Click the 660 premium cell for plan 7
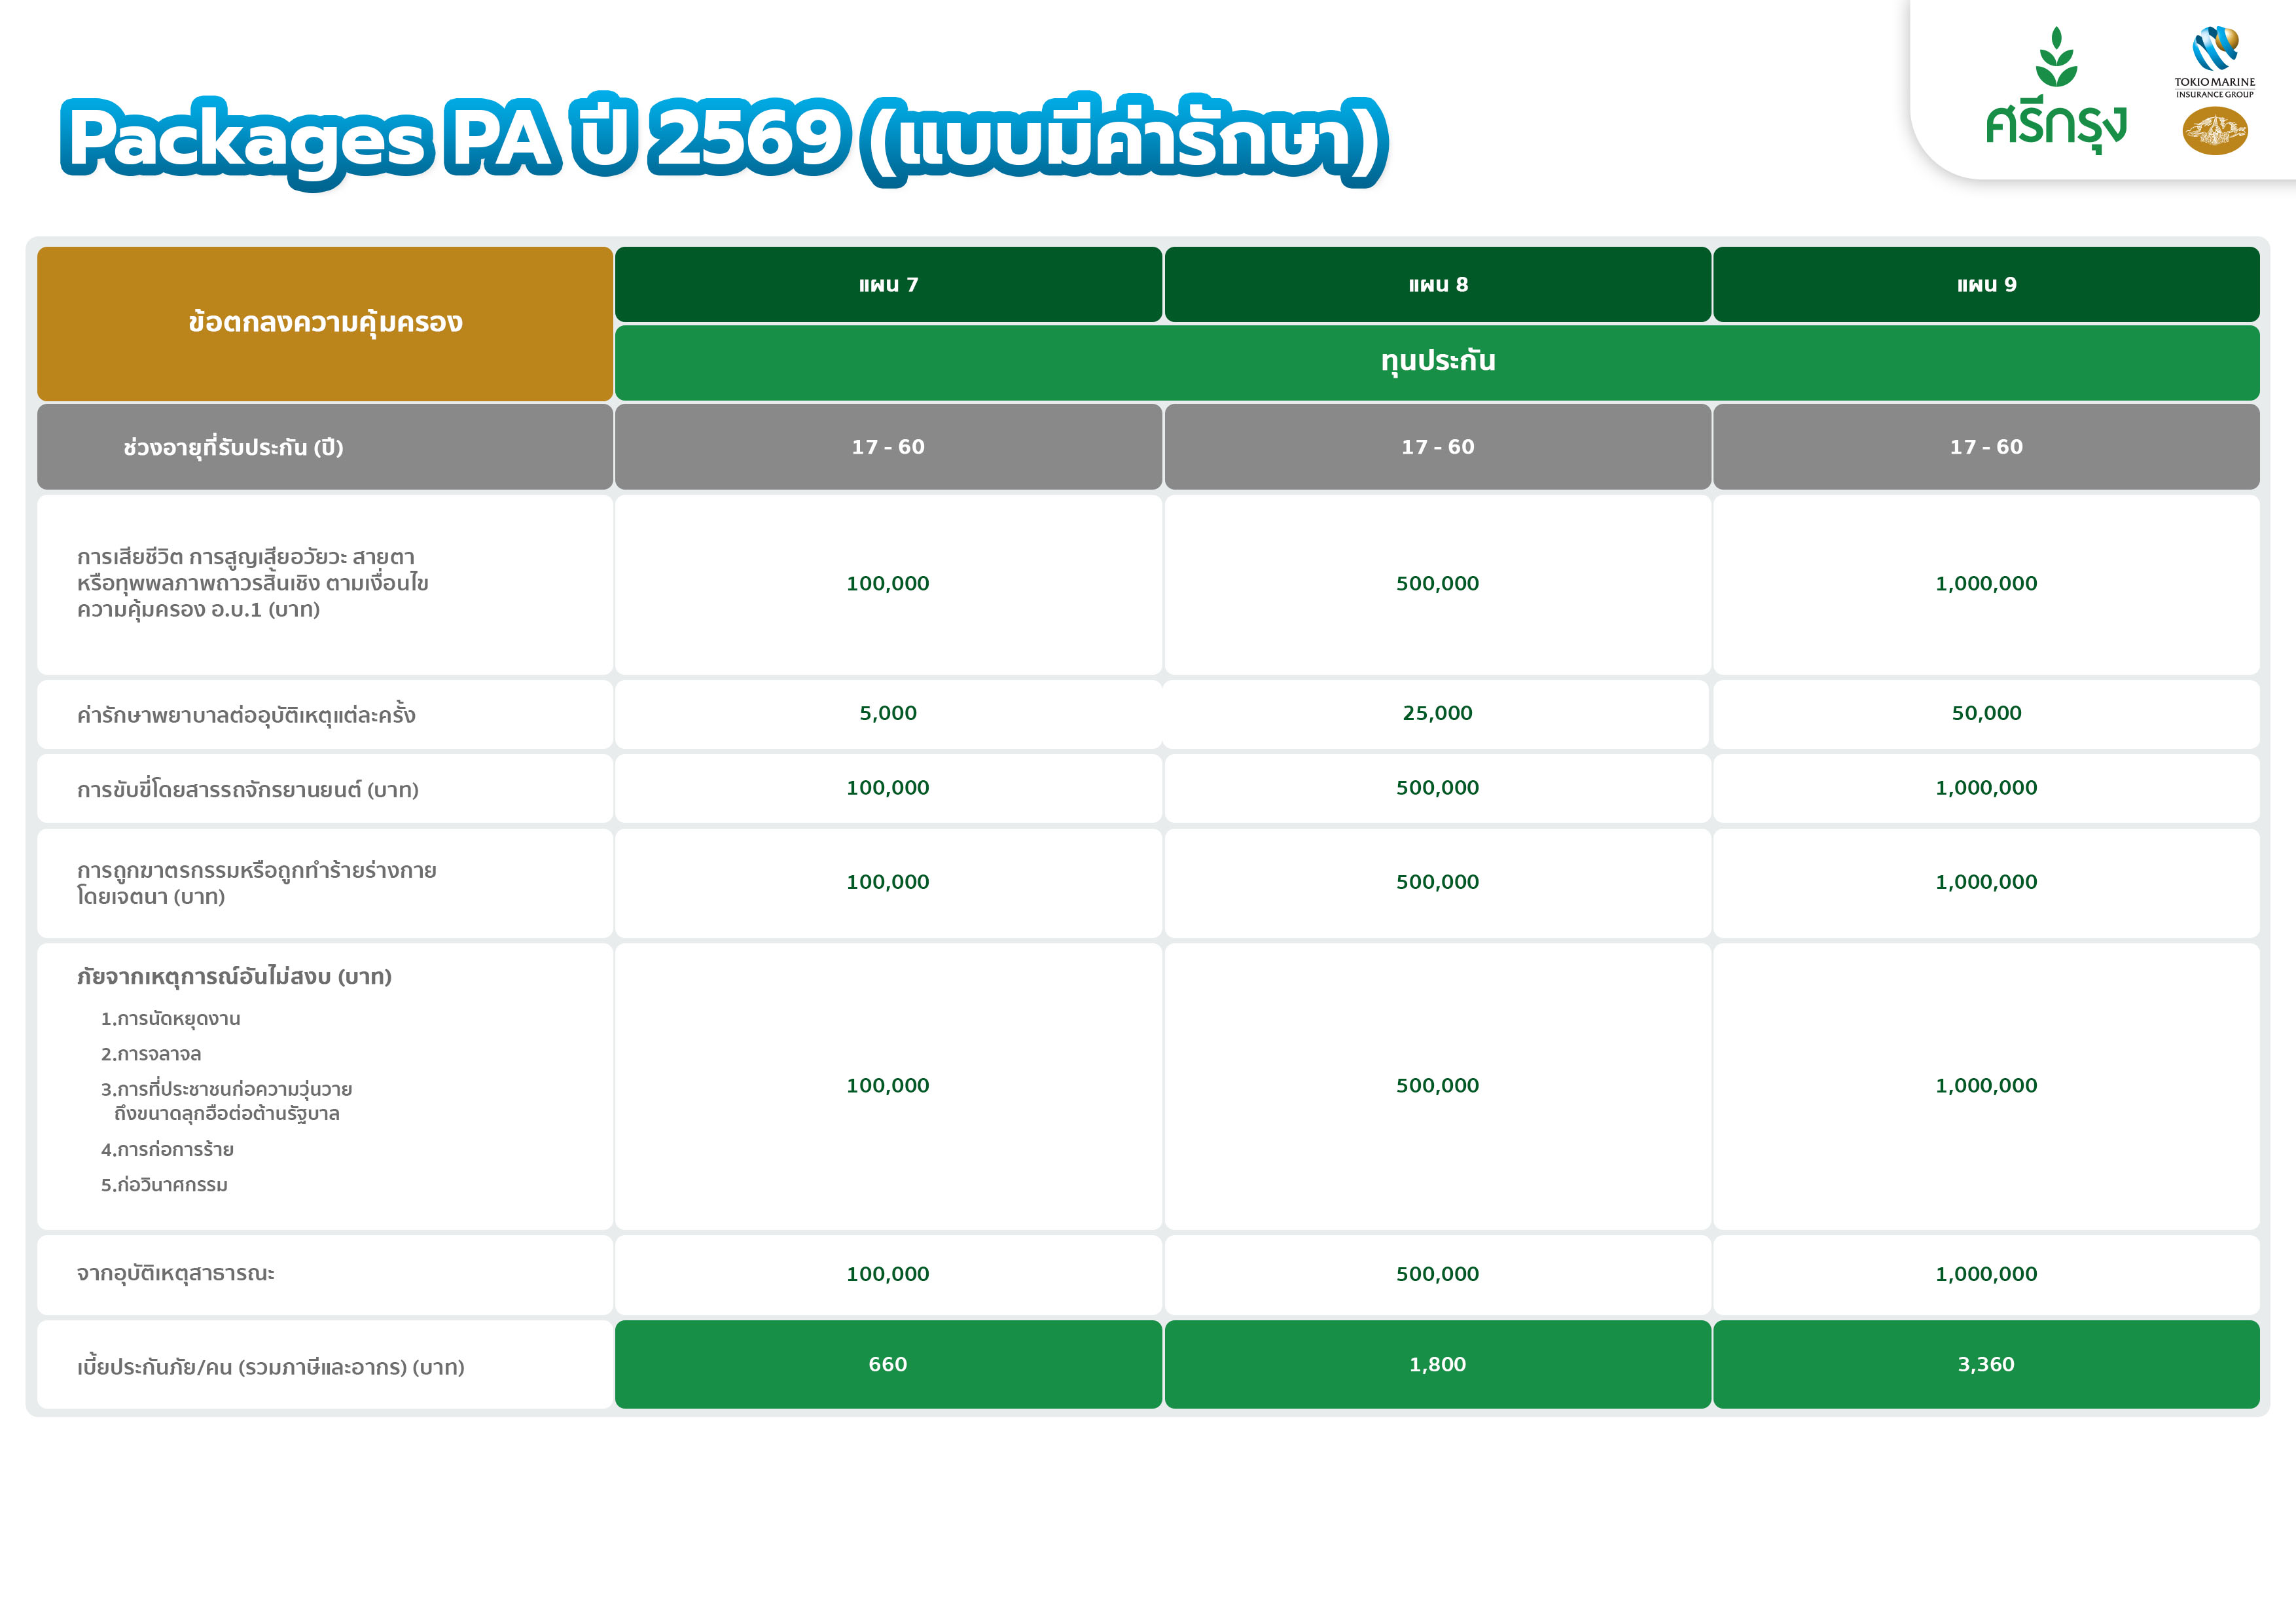The height and width of the screenshot is (1624, 2296). [888, 1365]
